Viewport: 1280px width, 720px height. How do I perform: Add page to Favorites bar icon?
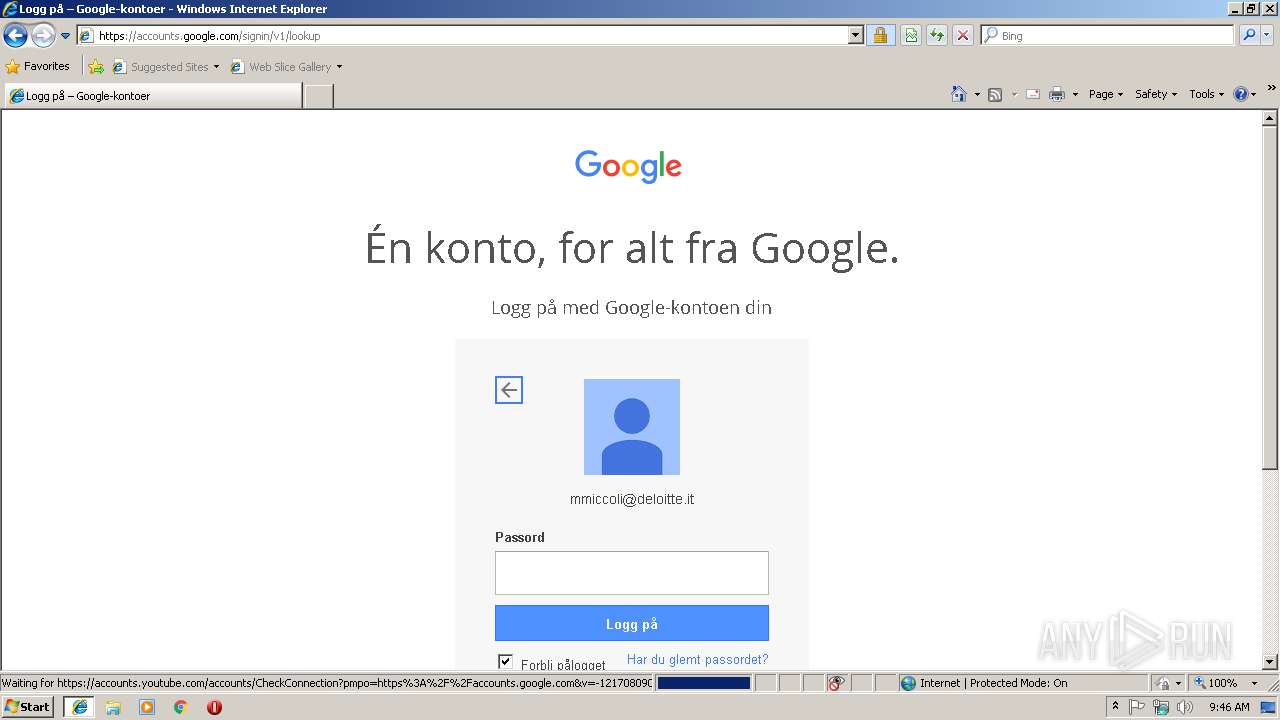pyautogui.click(x=96, y=67)
